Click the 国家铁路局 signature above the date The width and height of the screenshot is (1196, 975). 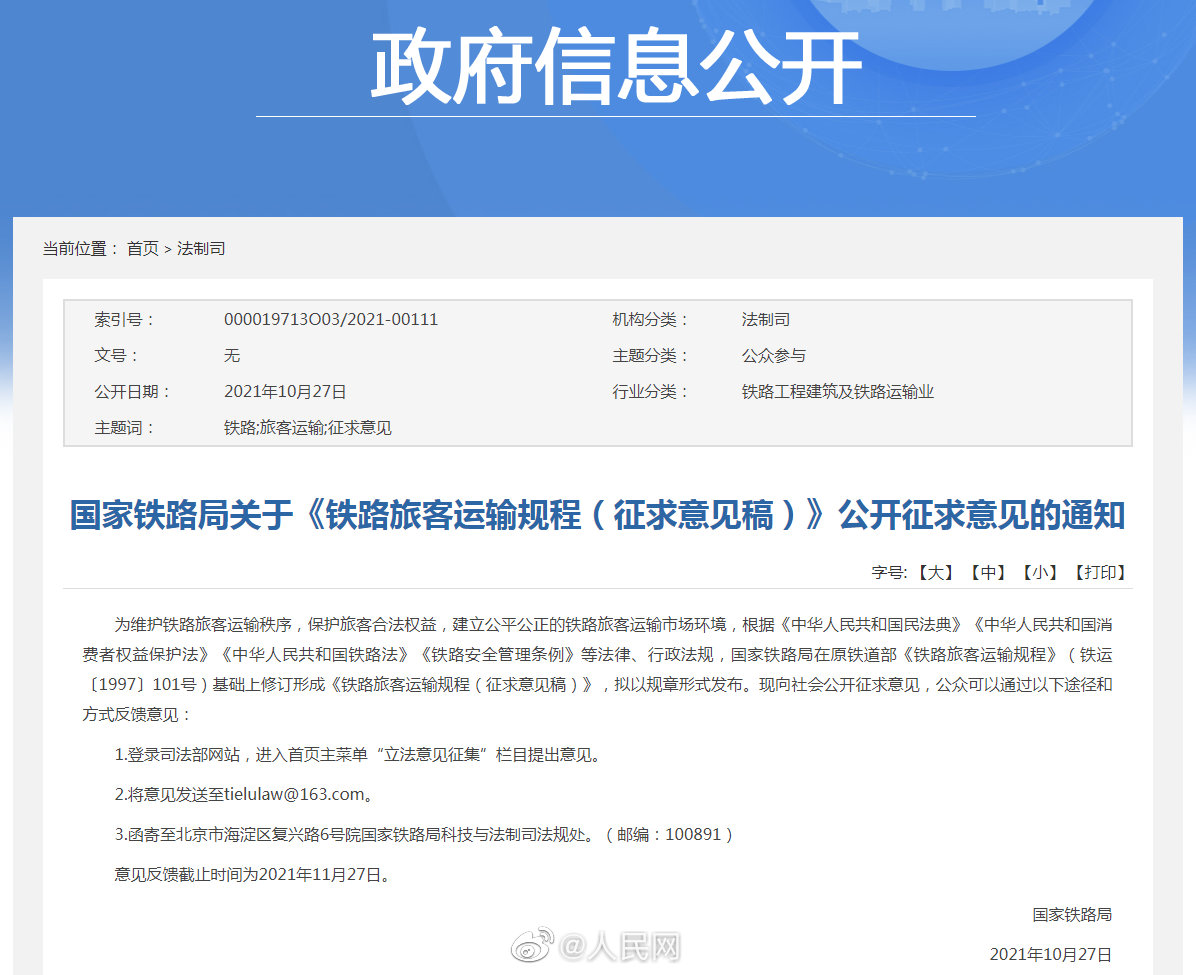(x=1072, y=915)
